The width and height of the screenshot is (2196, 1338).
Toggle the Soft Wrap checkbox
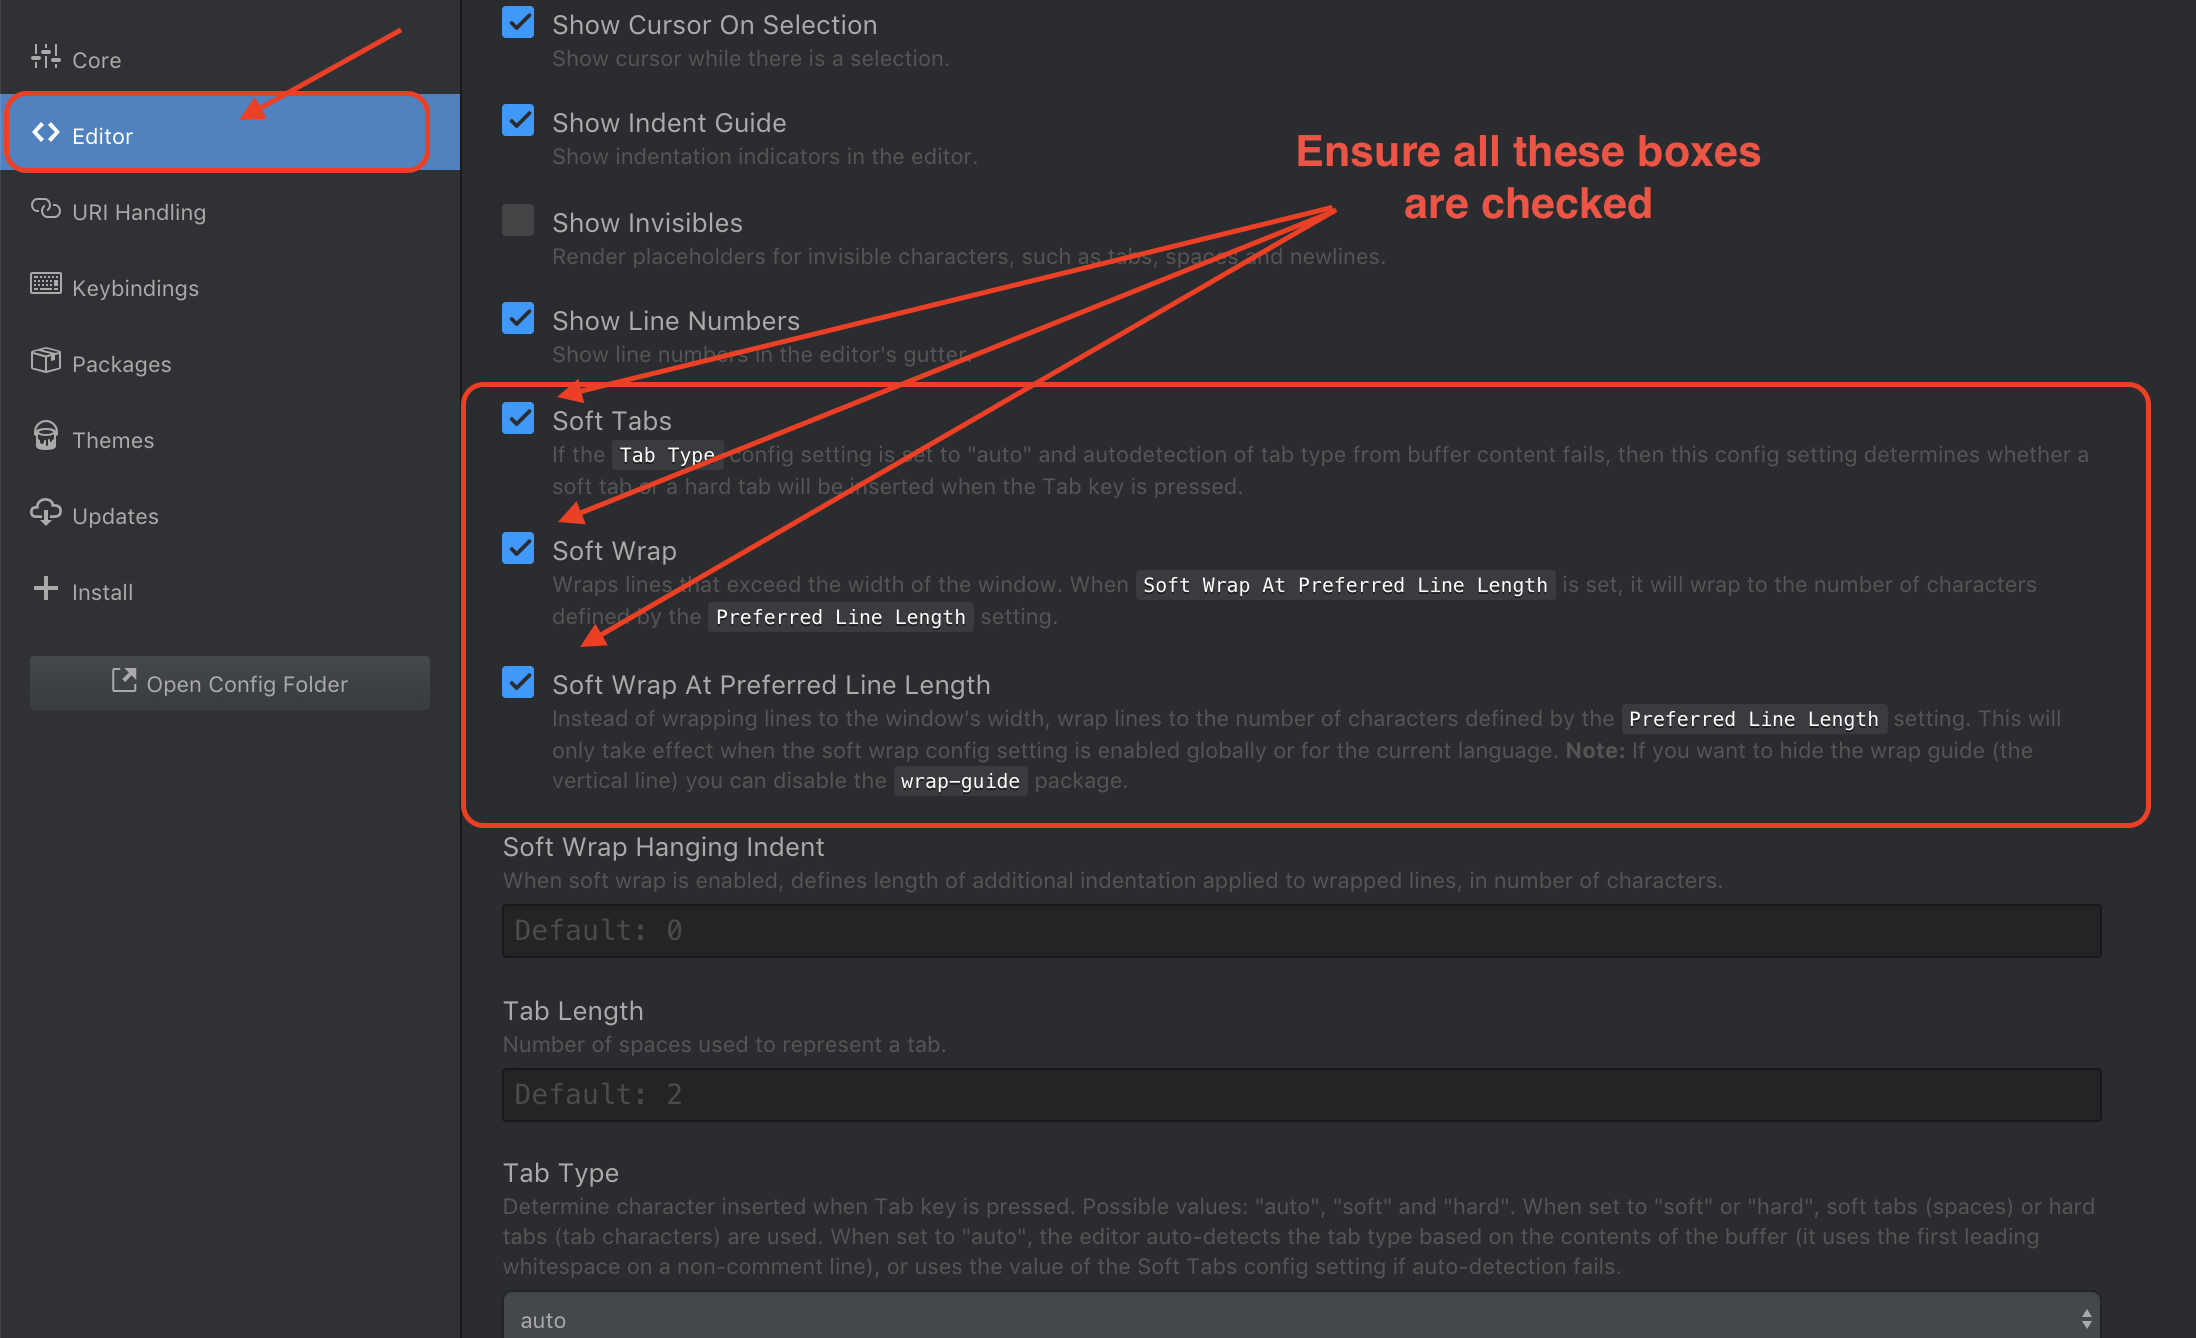(x=518, y=548)
